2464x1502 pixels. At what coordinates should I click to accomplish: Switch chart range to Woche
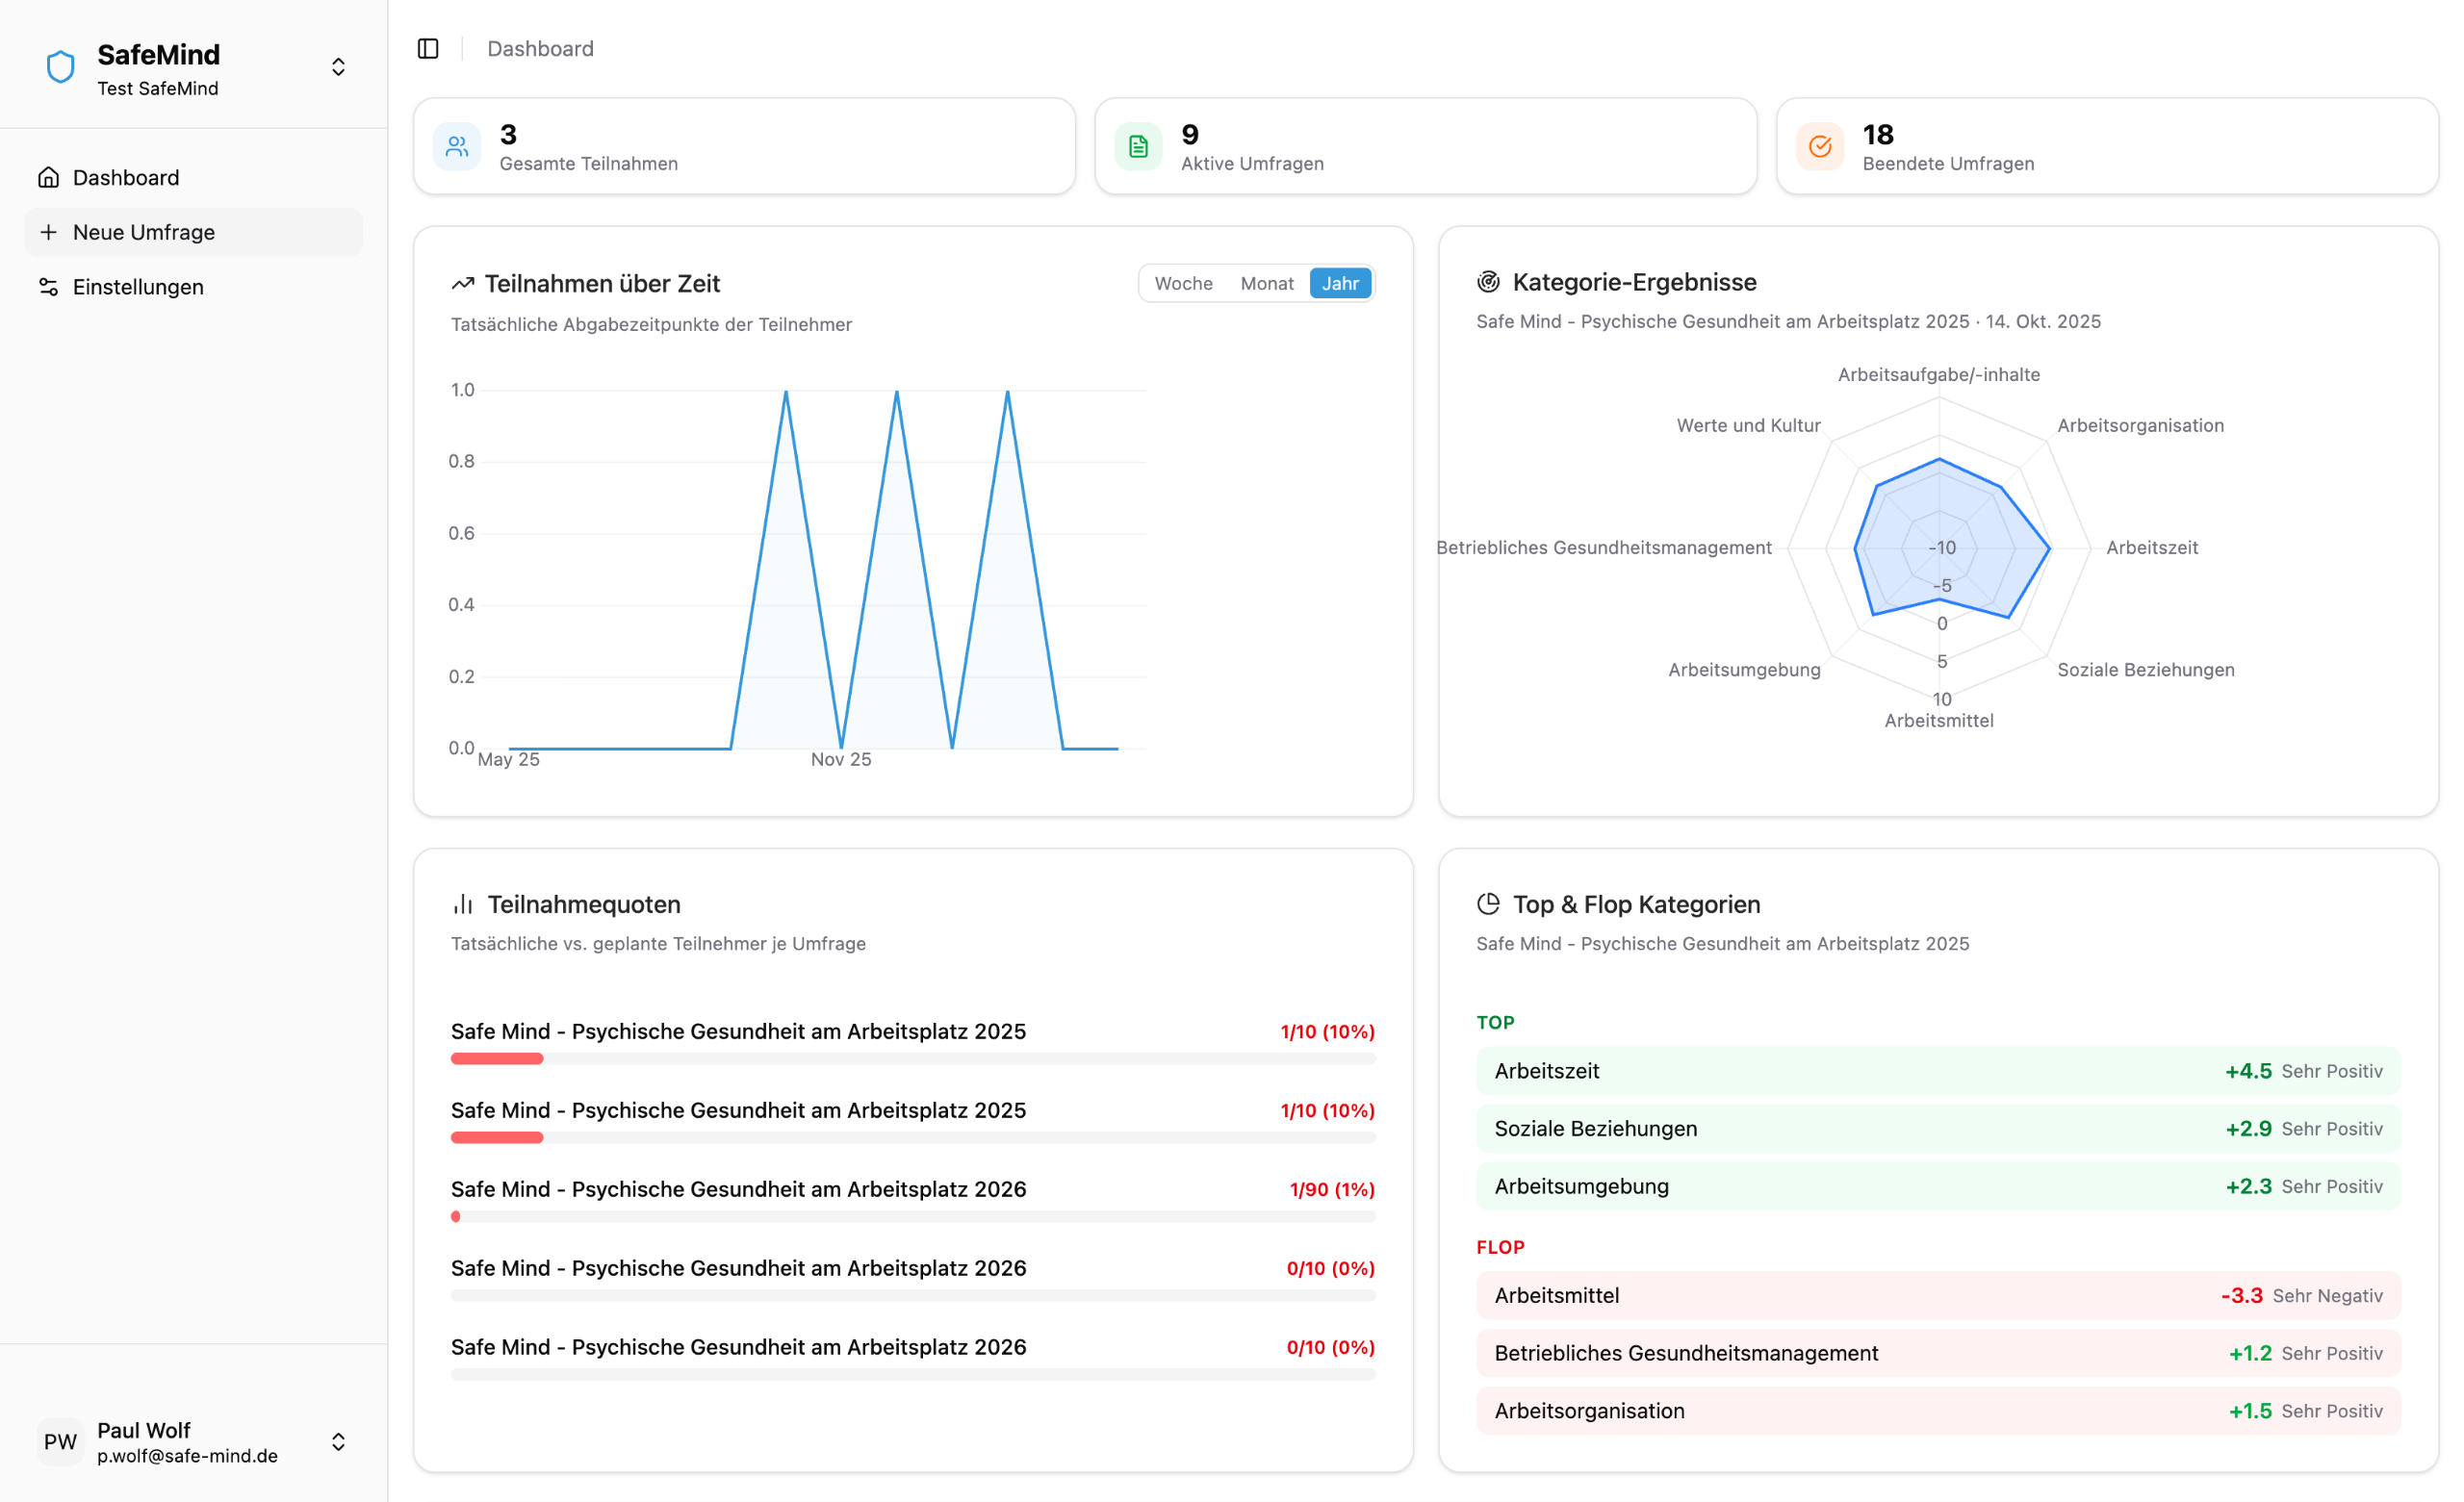pos(1183,283)
